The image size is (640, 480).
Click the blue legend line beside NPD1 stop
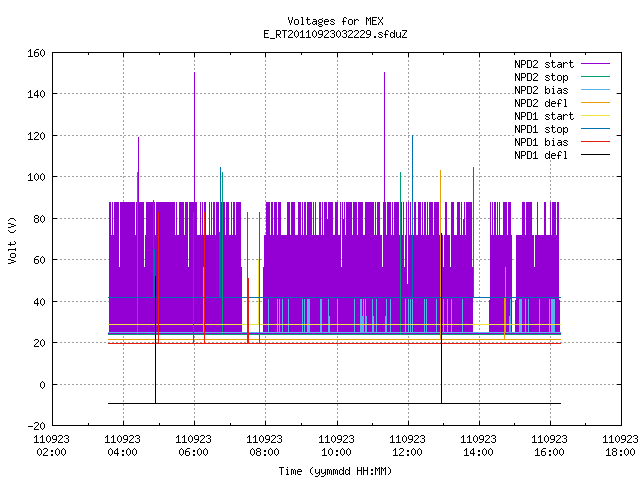click(x=595, y=129)
